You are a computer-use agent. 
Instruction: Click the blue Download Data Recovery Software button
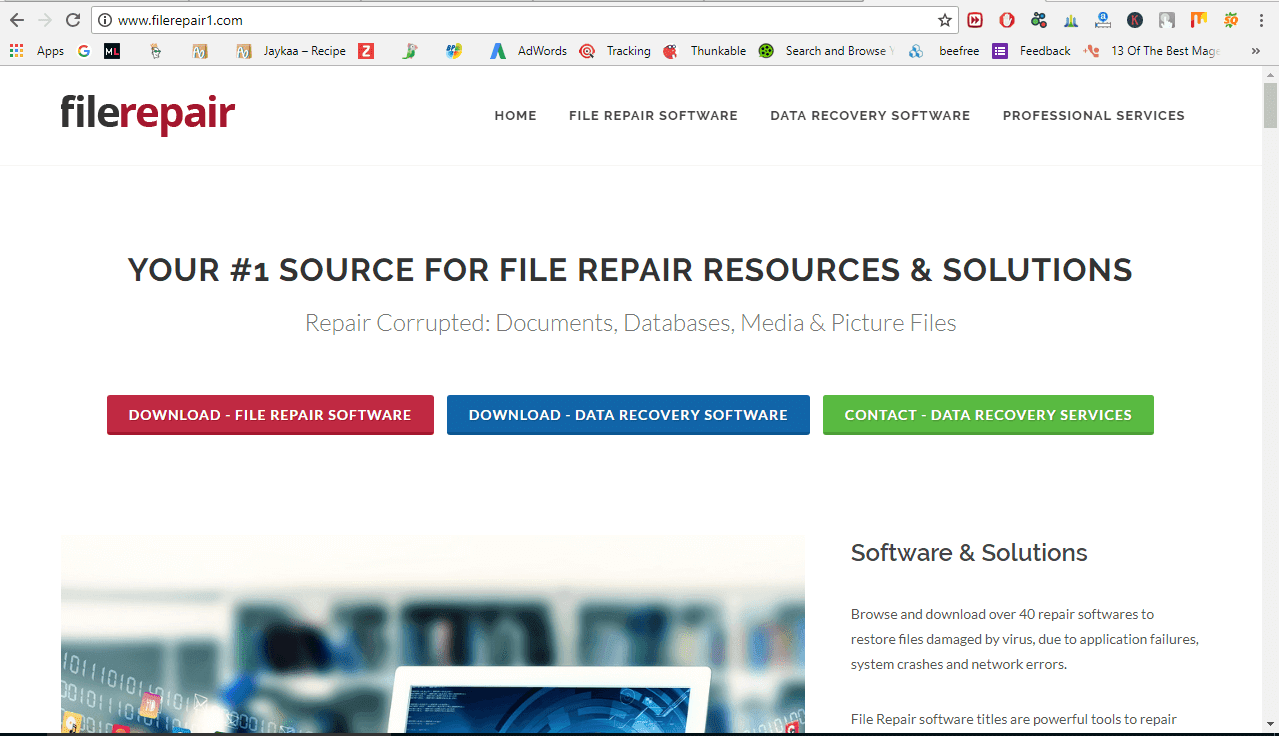(x=628, y=415)
